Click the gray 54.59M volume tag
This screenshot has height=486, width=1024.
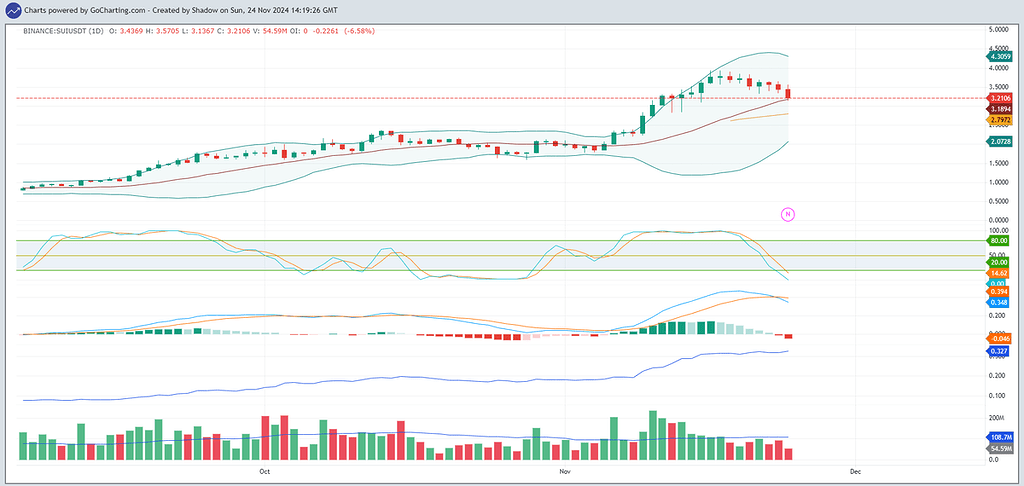[1000, 449]
